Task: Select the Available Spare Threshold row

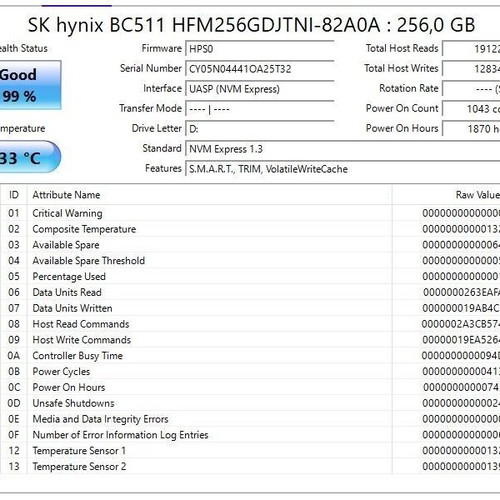Action: [250, 261]
